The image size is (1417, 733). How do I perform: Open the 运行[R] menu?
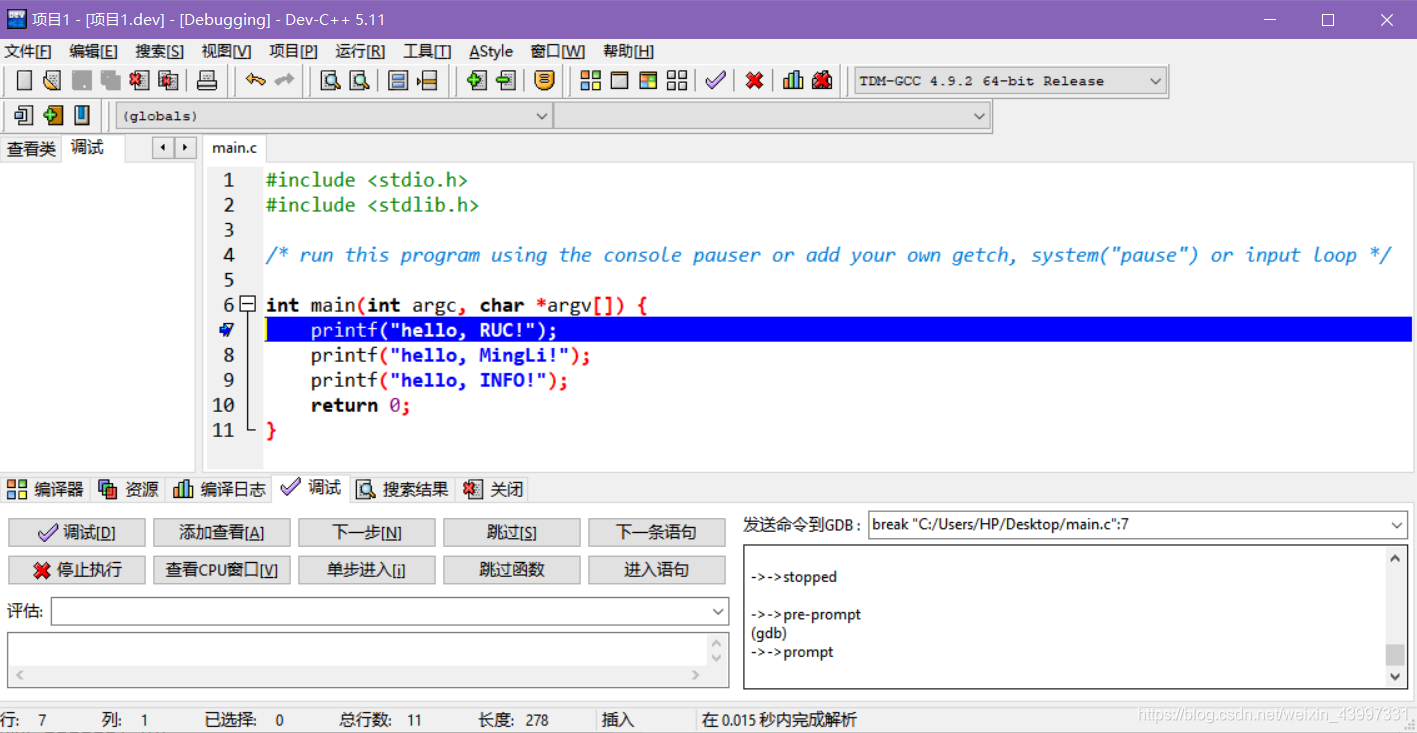pyautogui.click(x=360, y=51)
